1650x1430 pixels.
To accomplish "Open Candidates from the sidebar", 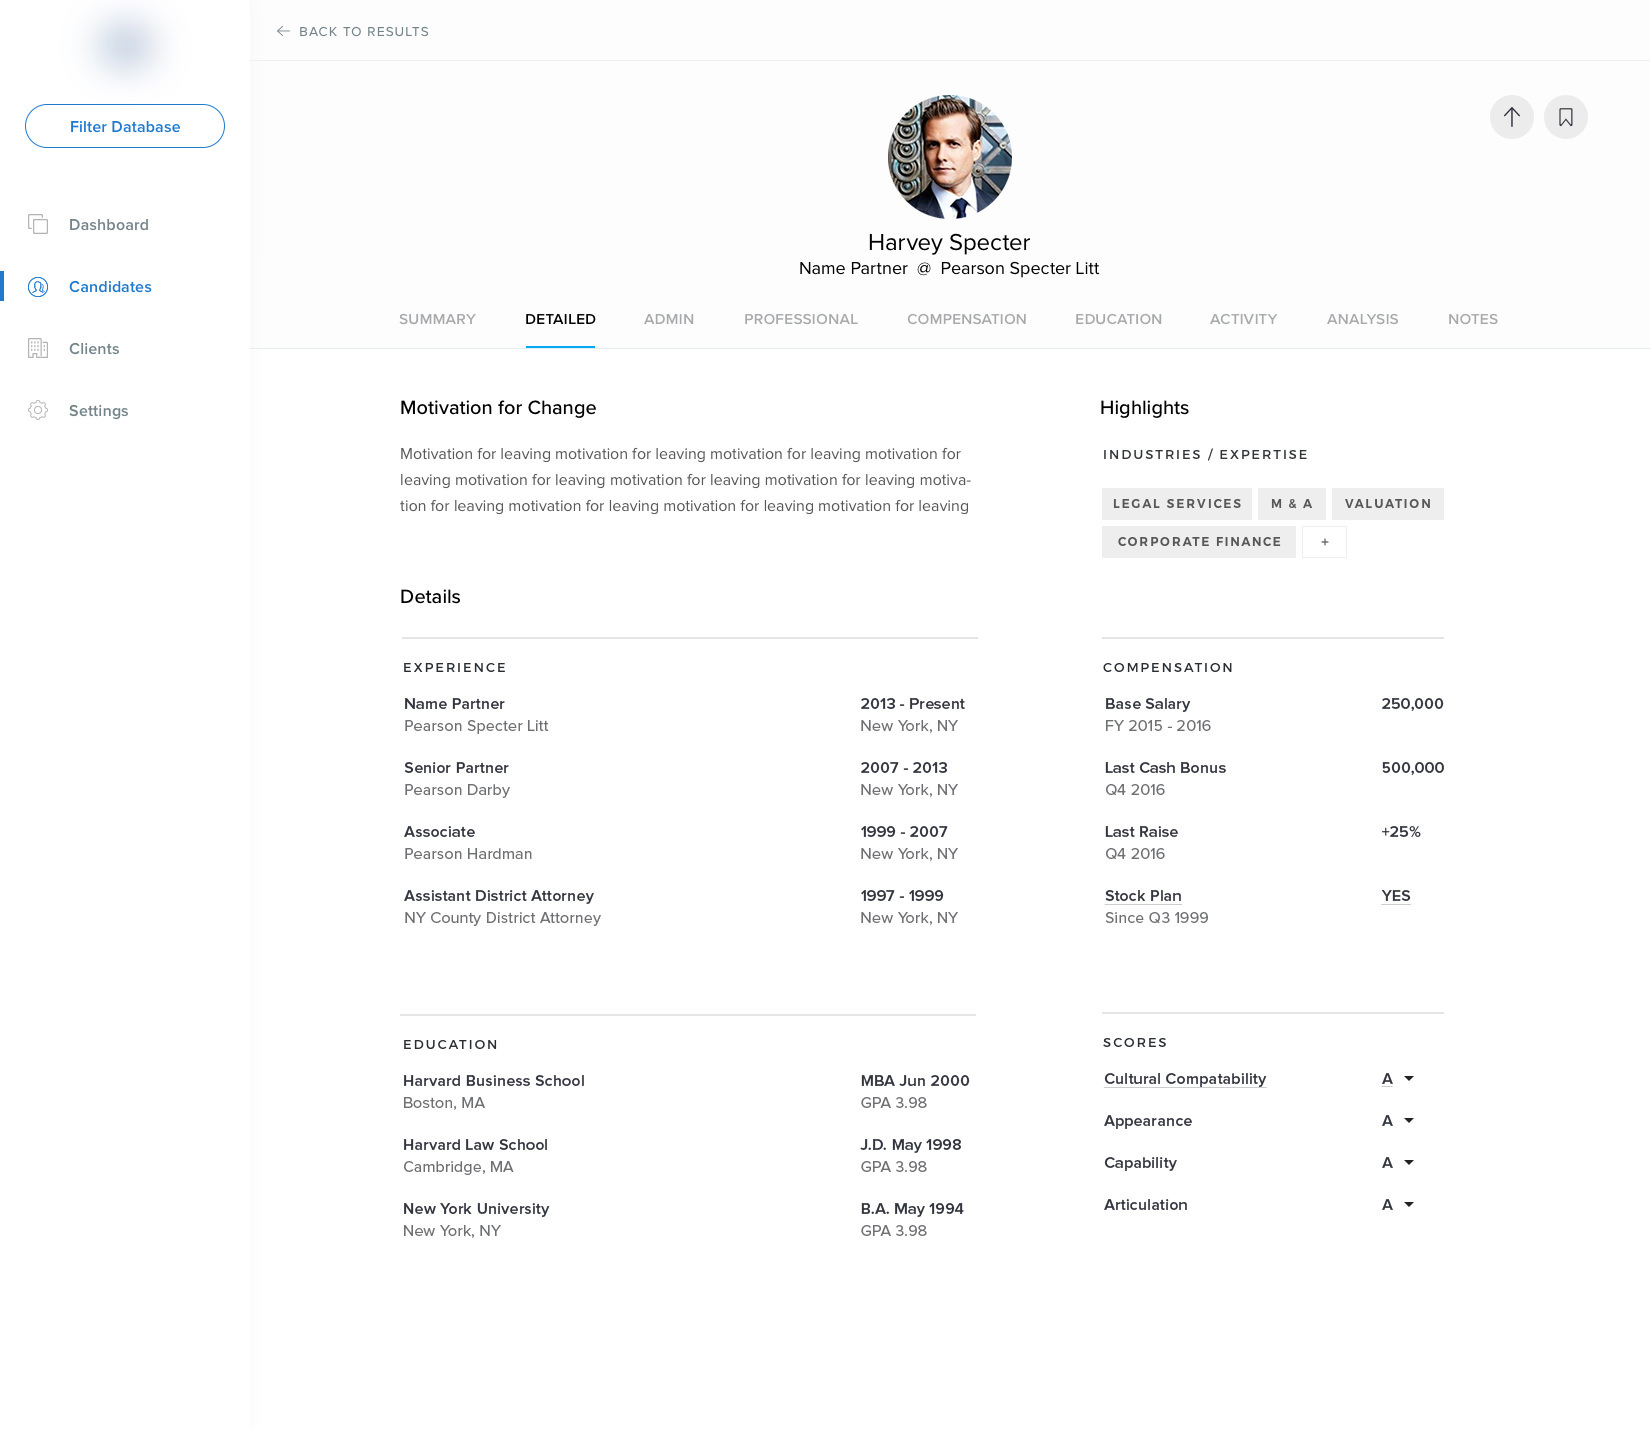I will tap(110, 287).
